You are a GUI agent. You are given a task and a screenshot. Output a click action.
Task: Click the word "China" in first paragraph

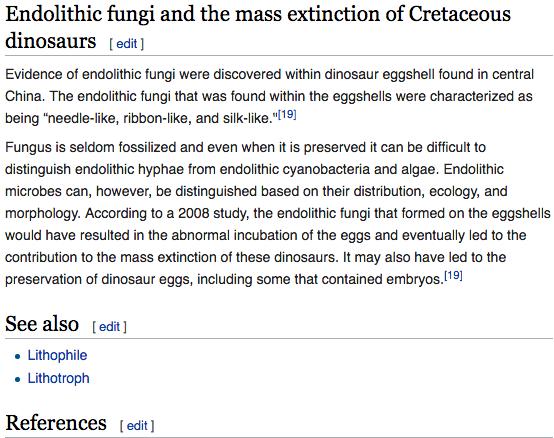[23, 96]
